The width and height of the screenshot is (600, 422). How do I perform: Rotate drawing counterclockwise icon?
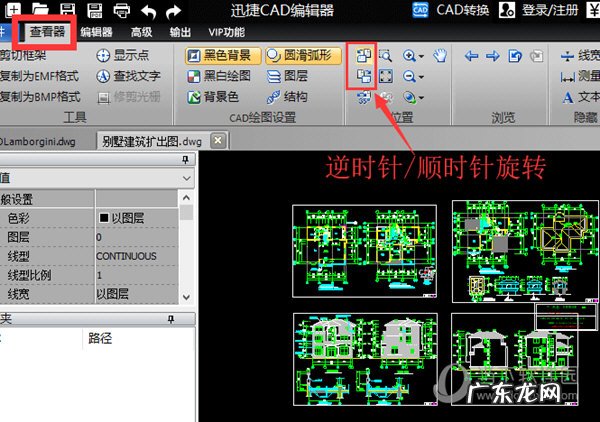click(364, 55)
